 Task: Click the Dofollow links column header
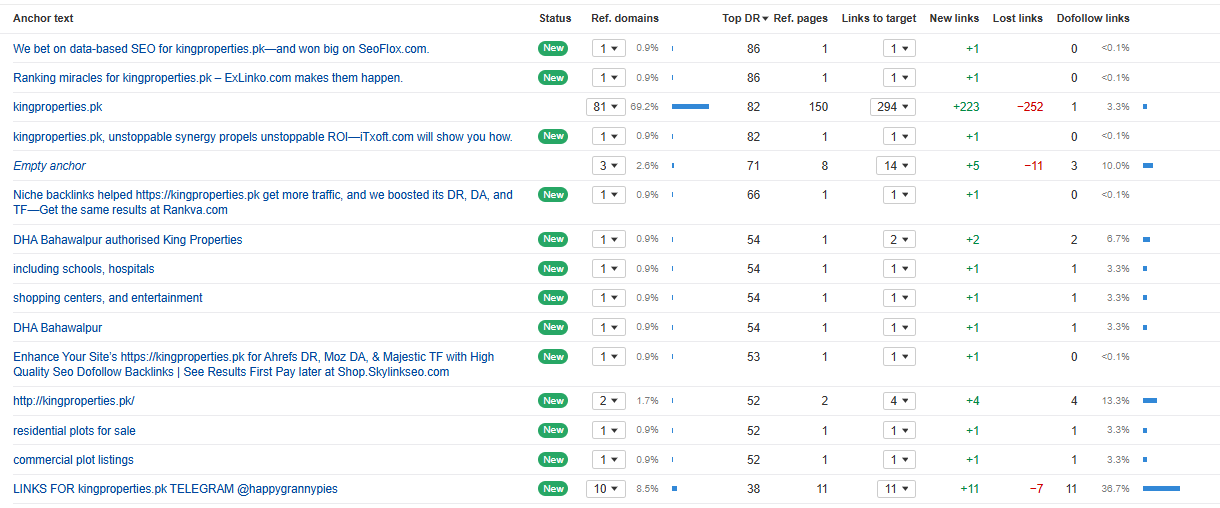pyautogui.click(x=1092, y=18)
